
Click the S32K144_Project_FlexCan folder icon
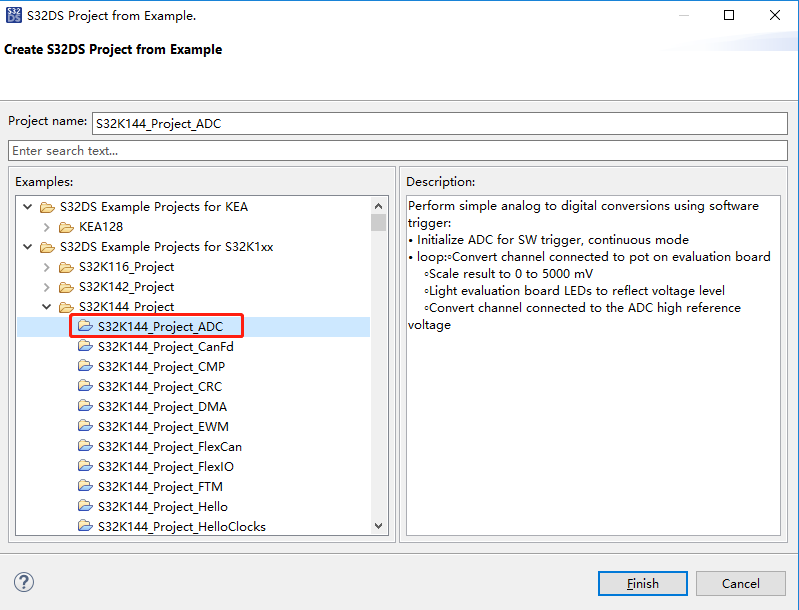point(85,446)
